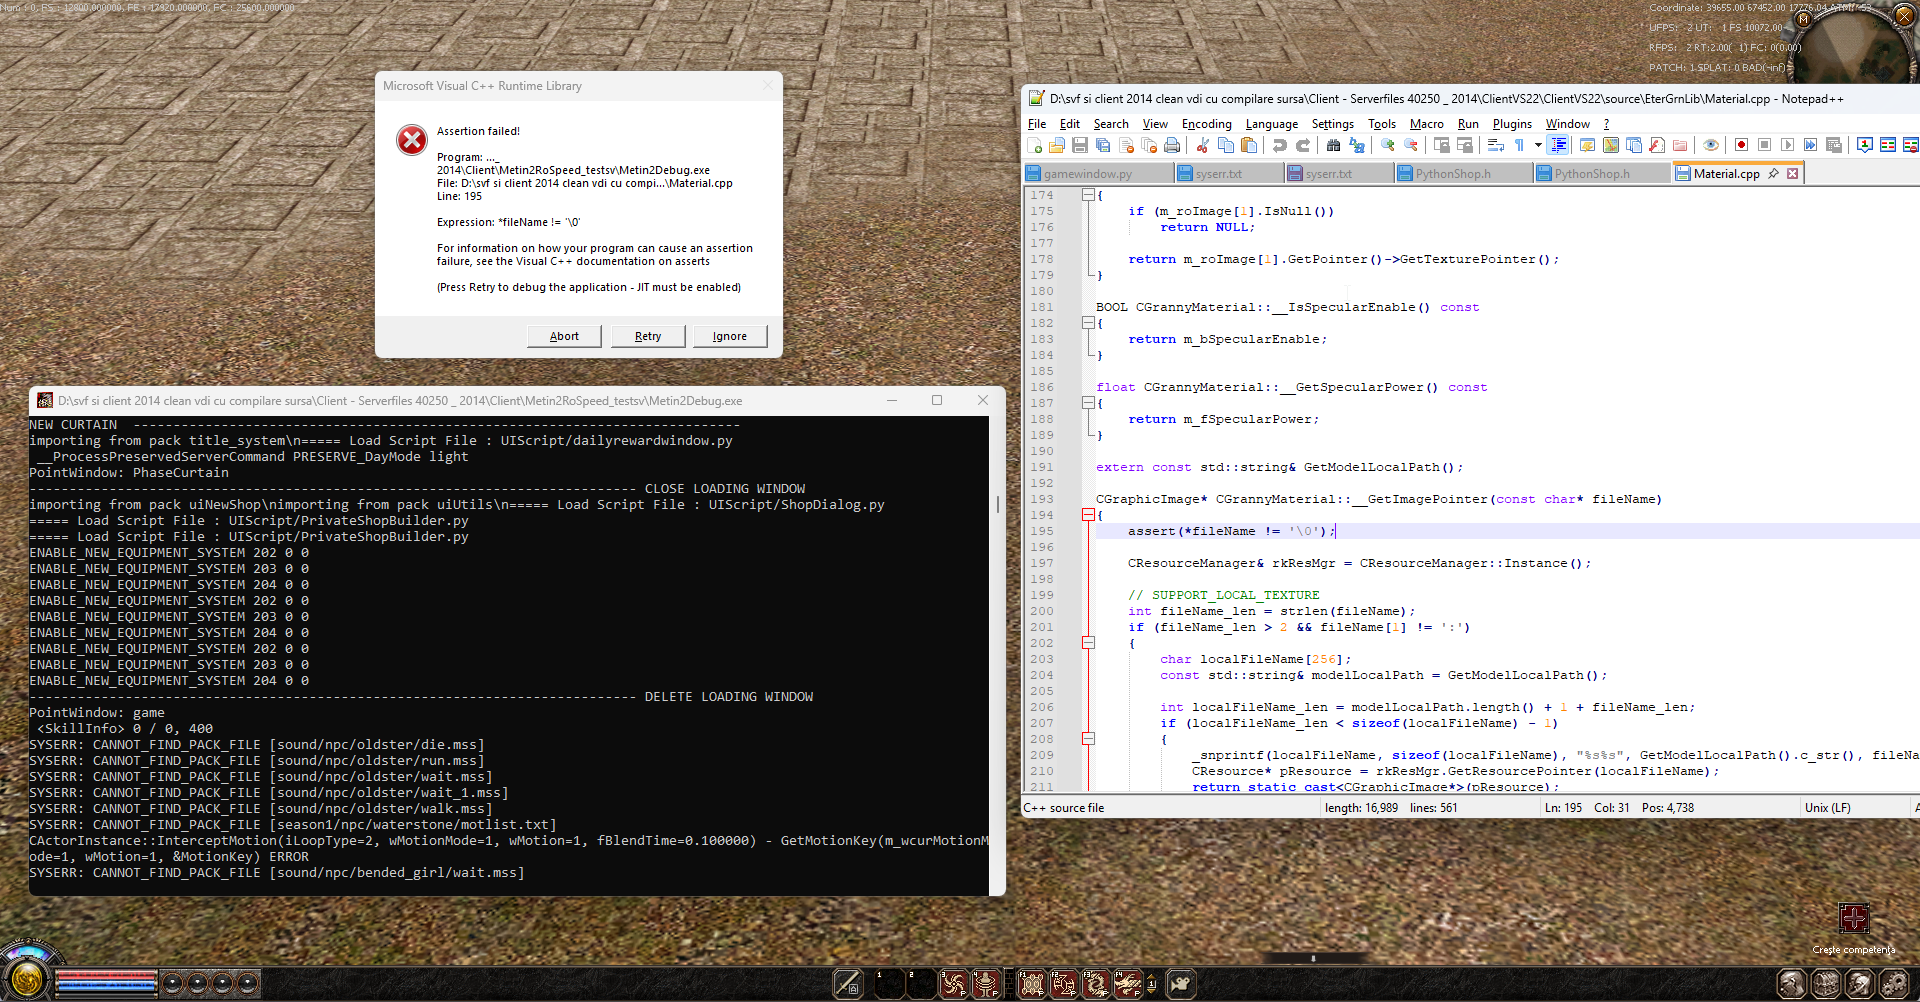Click the F1 skill quickslot icon
The width and height of the screenshot is (1920, 1002).
click(1032, 984)
